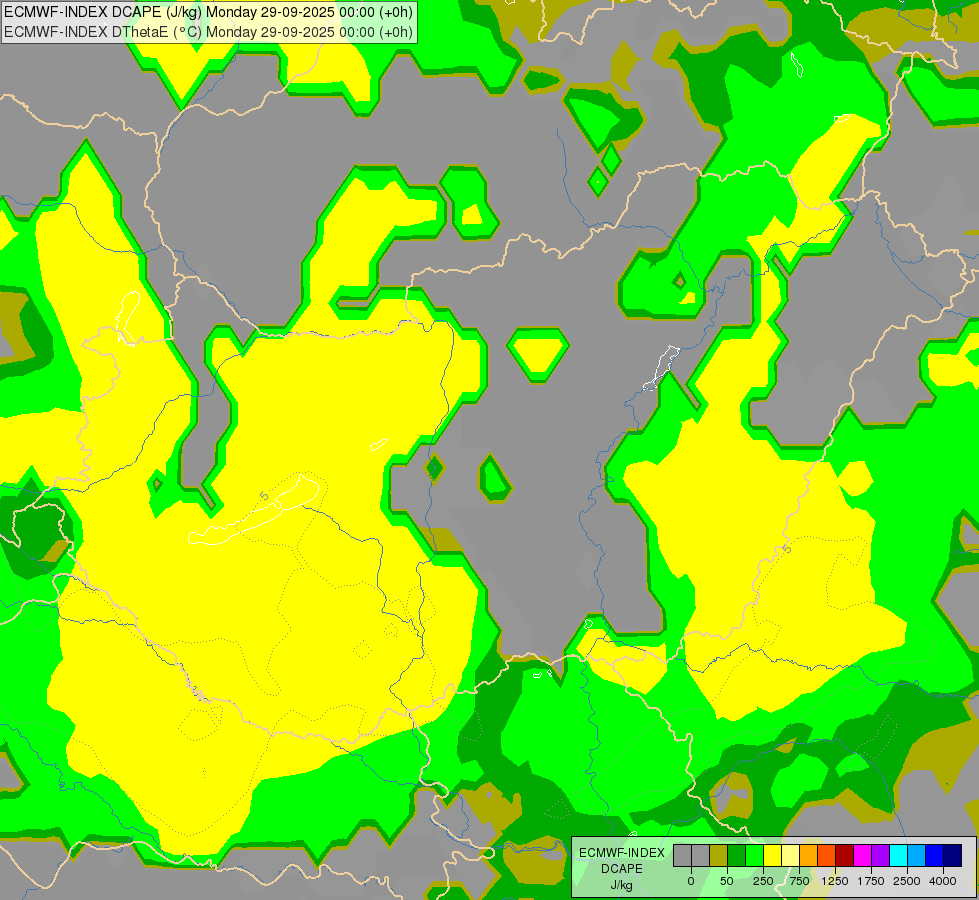Viewport: 979px width, 900px height.
Task: Select the dark red legend color swatch
Action: click(844, 855)
